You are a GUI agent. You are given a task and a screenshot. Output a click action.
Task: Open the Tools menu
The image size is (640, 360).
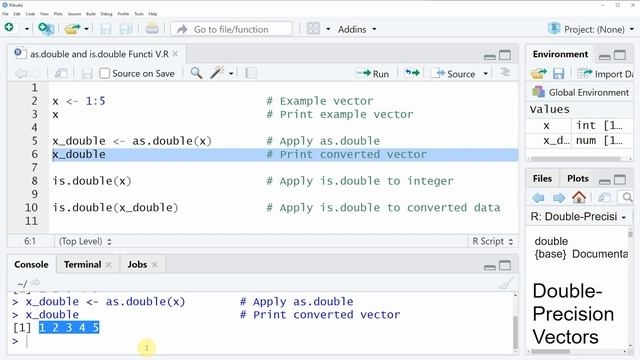(x=139, y=14)
